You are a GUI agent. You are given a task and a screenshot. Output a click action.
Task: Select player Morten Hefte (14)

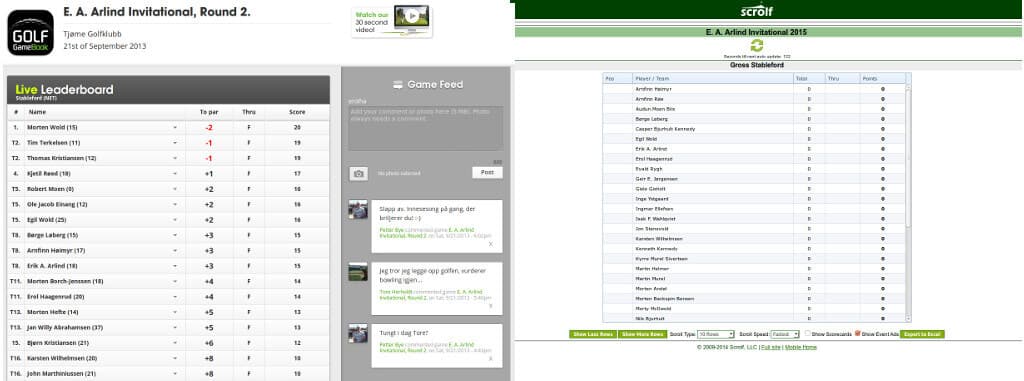click(52, 312)
